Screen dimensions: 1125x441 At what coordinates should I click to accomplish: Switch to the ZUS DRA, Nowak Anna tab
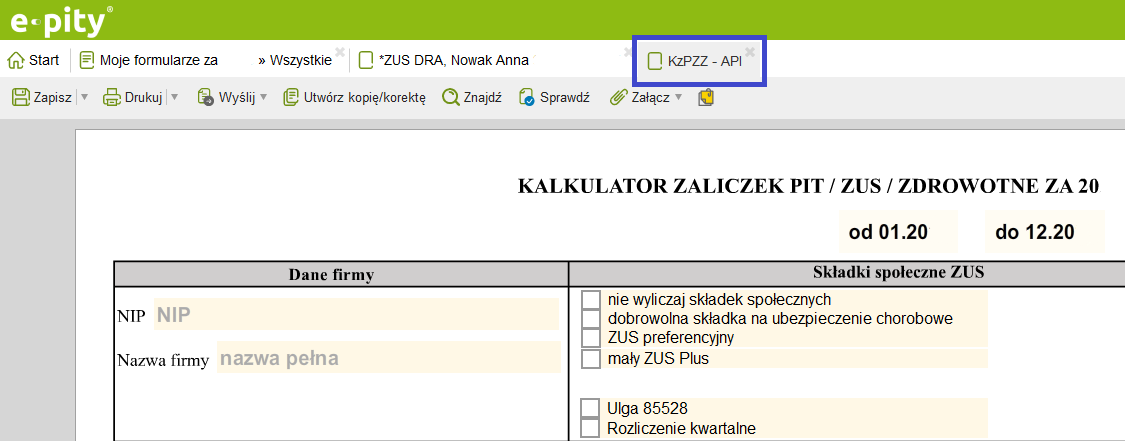point(452,60)
